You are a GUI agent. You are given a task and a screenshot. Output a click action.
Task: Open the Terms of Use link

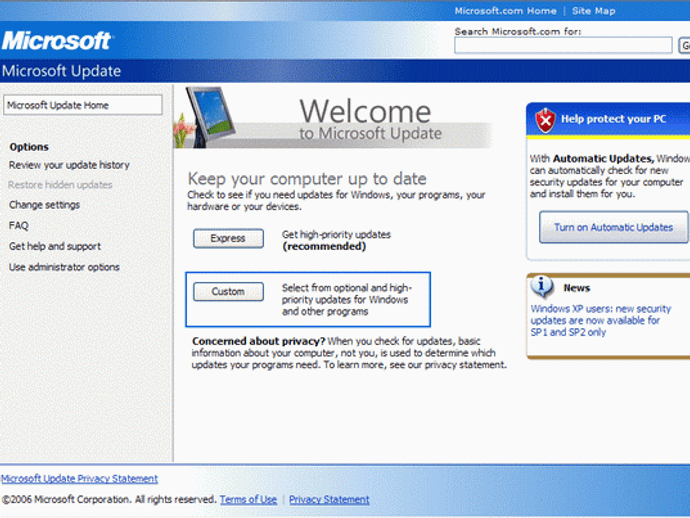tap(248, 500)
